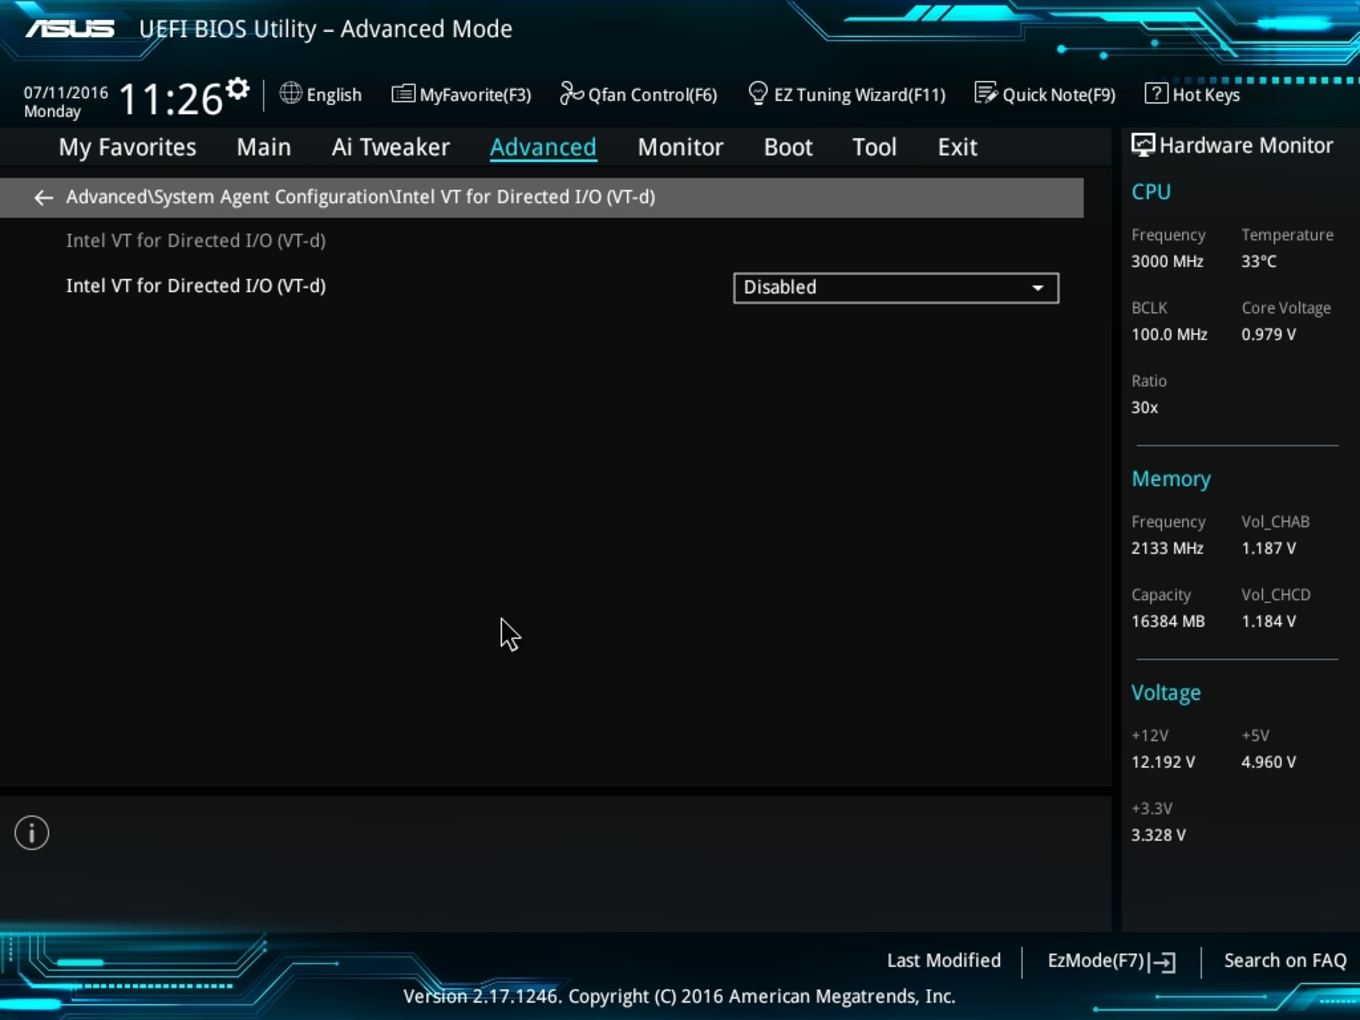Go to the Tool tab

click(x=874, y=147)
